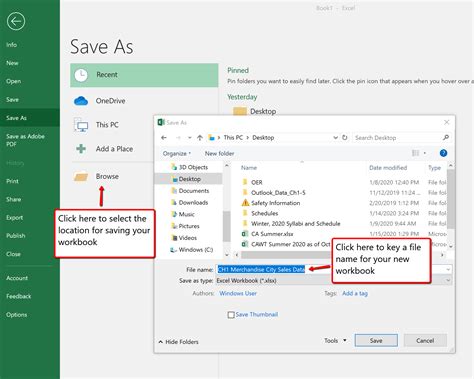Viewport: 474px width, 379px height.
Task: Open the Save as type dropdown
Action: coord(448,281)
